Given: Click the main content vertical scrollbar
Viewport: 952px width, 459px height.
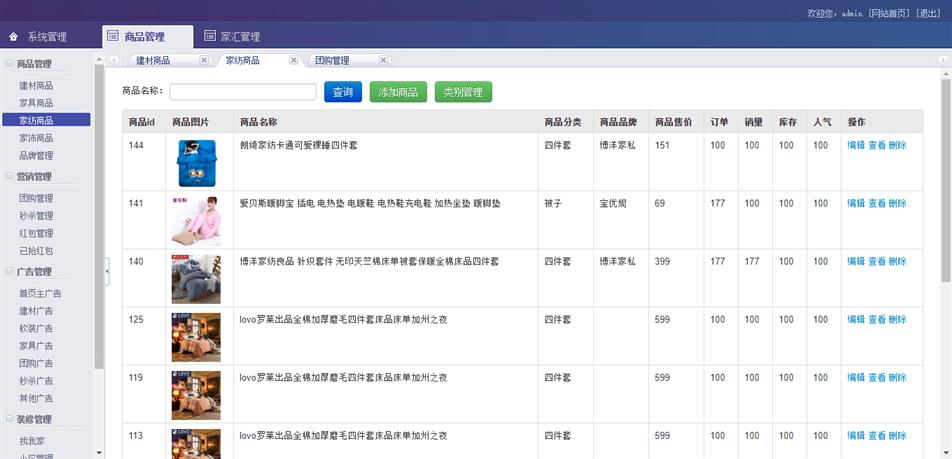Looking at the screenshot, I should click(945, 182).
